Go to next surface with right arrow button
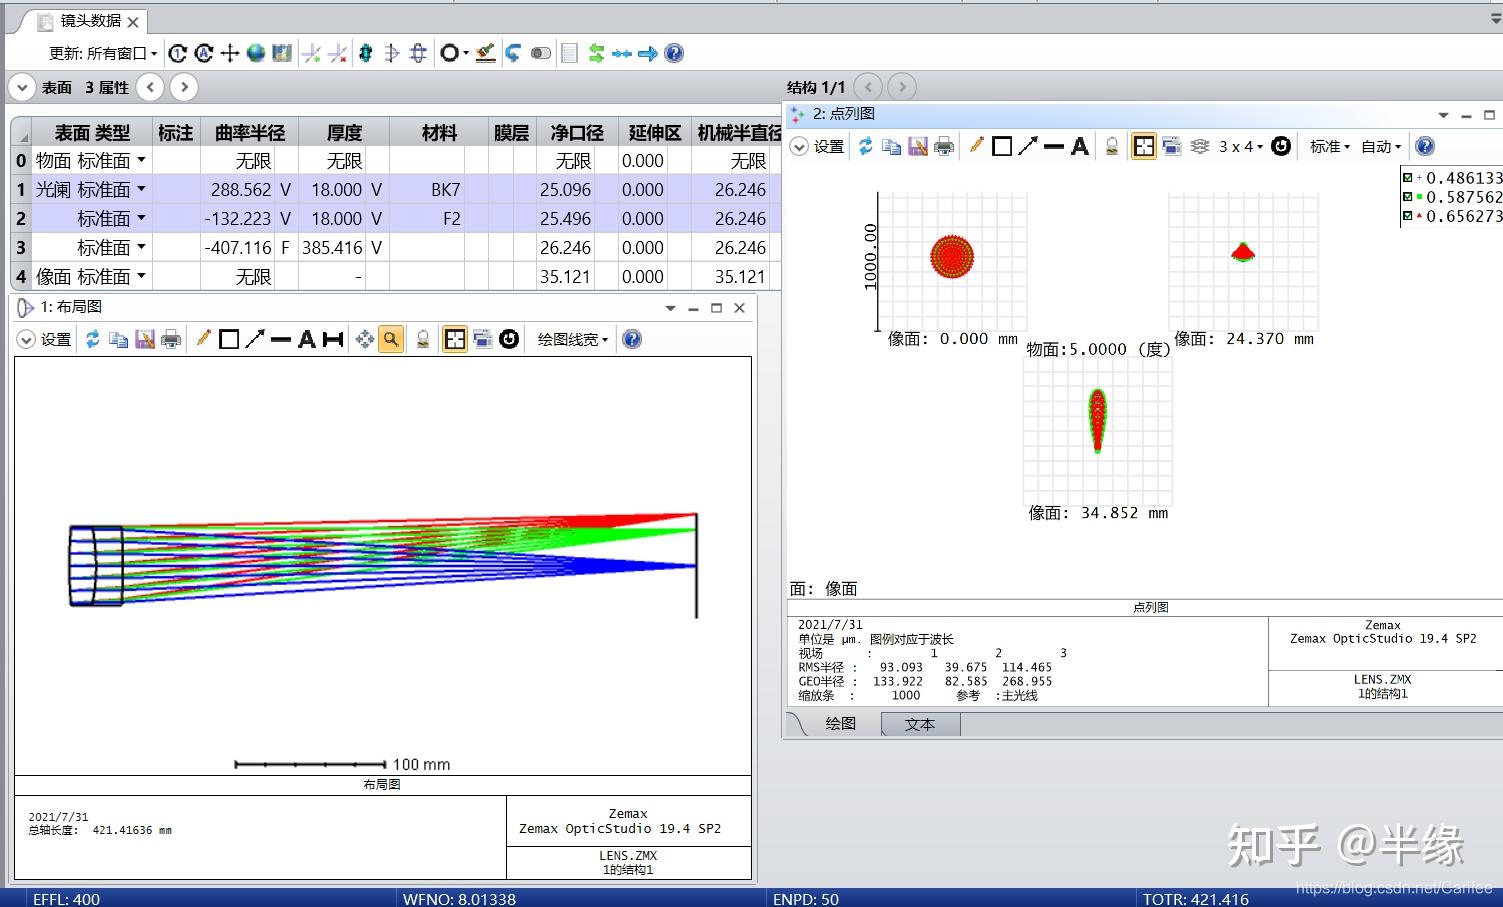 click(183, 87)
